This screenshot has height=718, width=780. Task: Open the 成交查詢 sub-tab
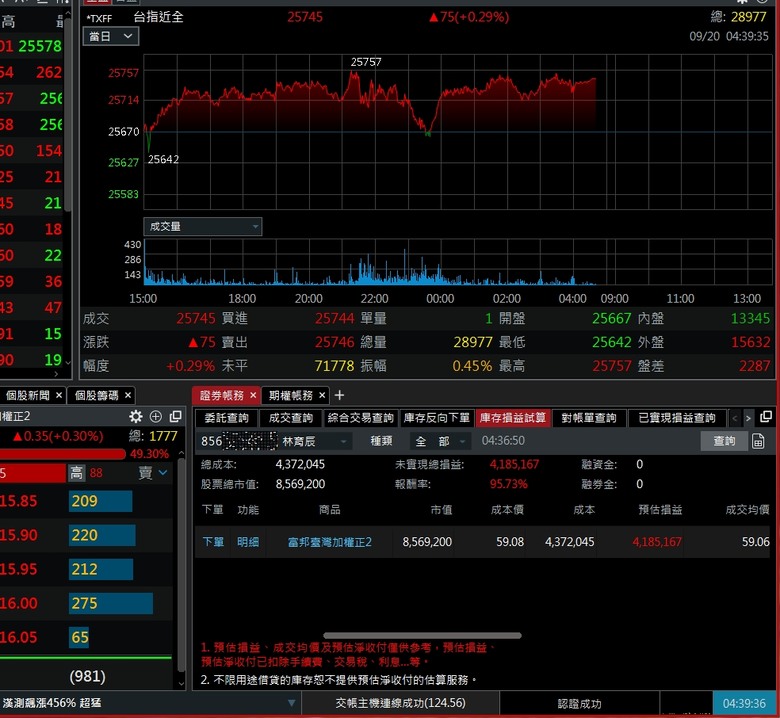click(291, 417)
